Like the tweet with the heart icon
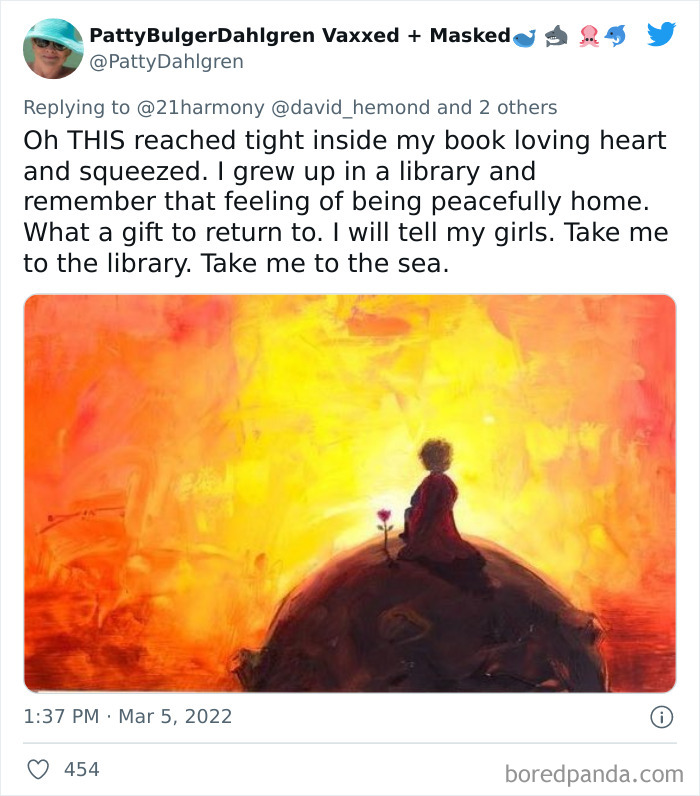Viewport: 700px width, 796px height. point(38,769)
